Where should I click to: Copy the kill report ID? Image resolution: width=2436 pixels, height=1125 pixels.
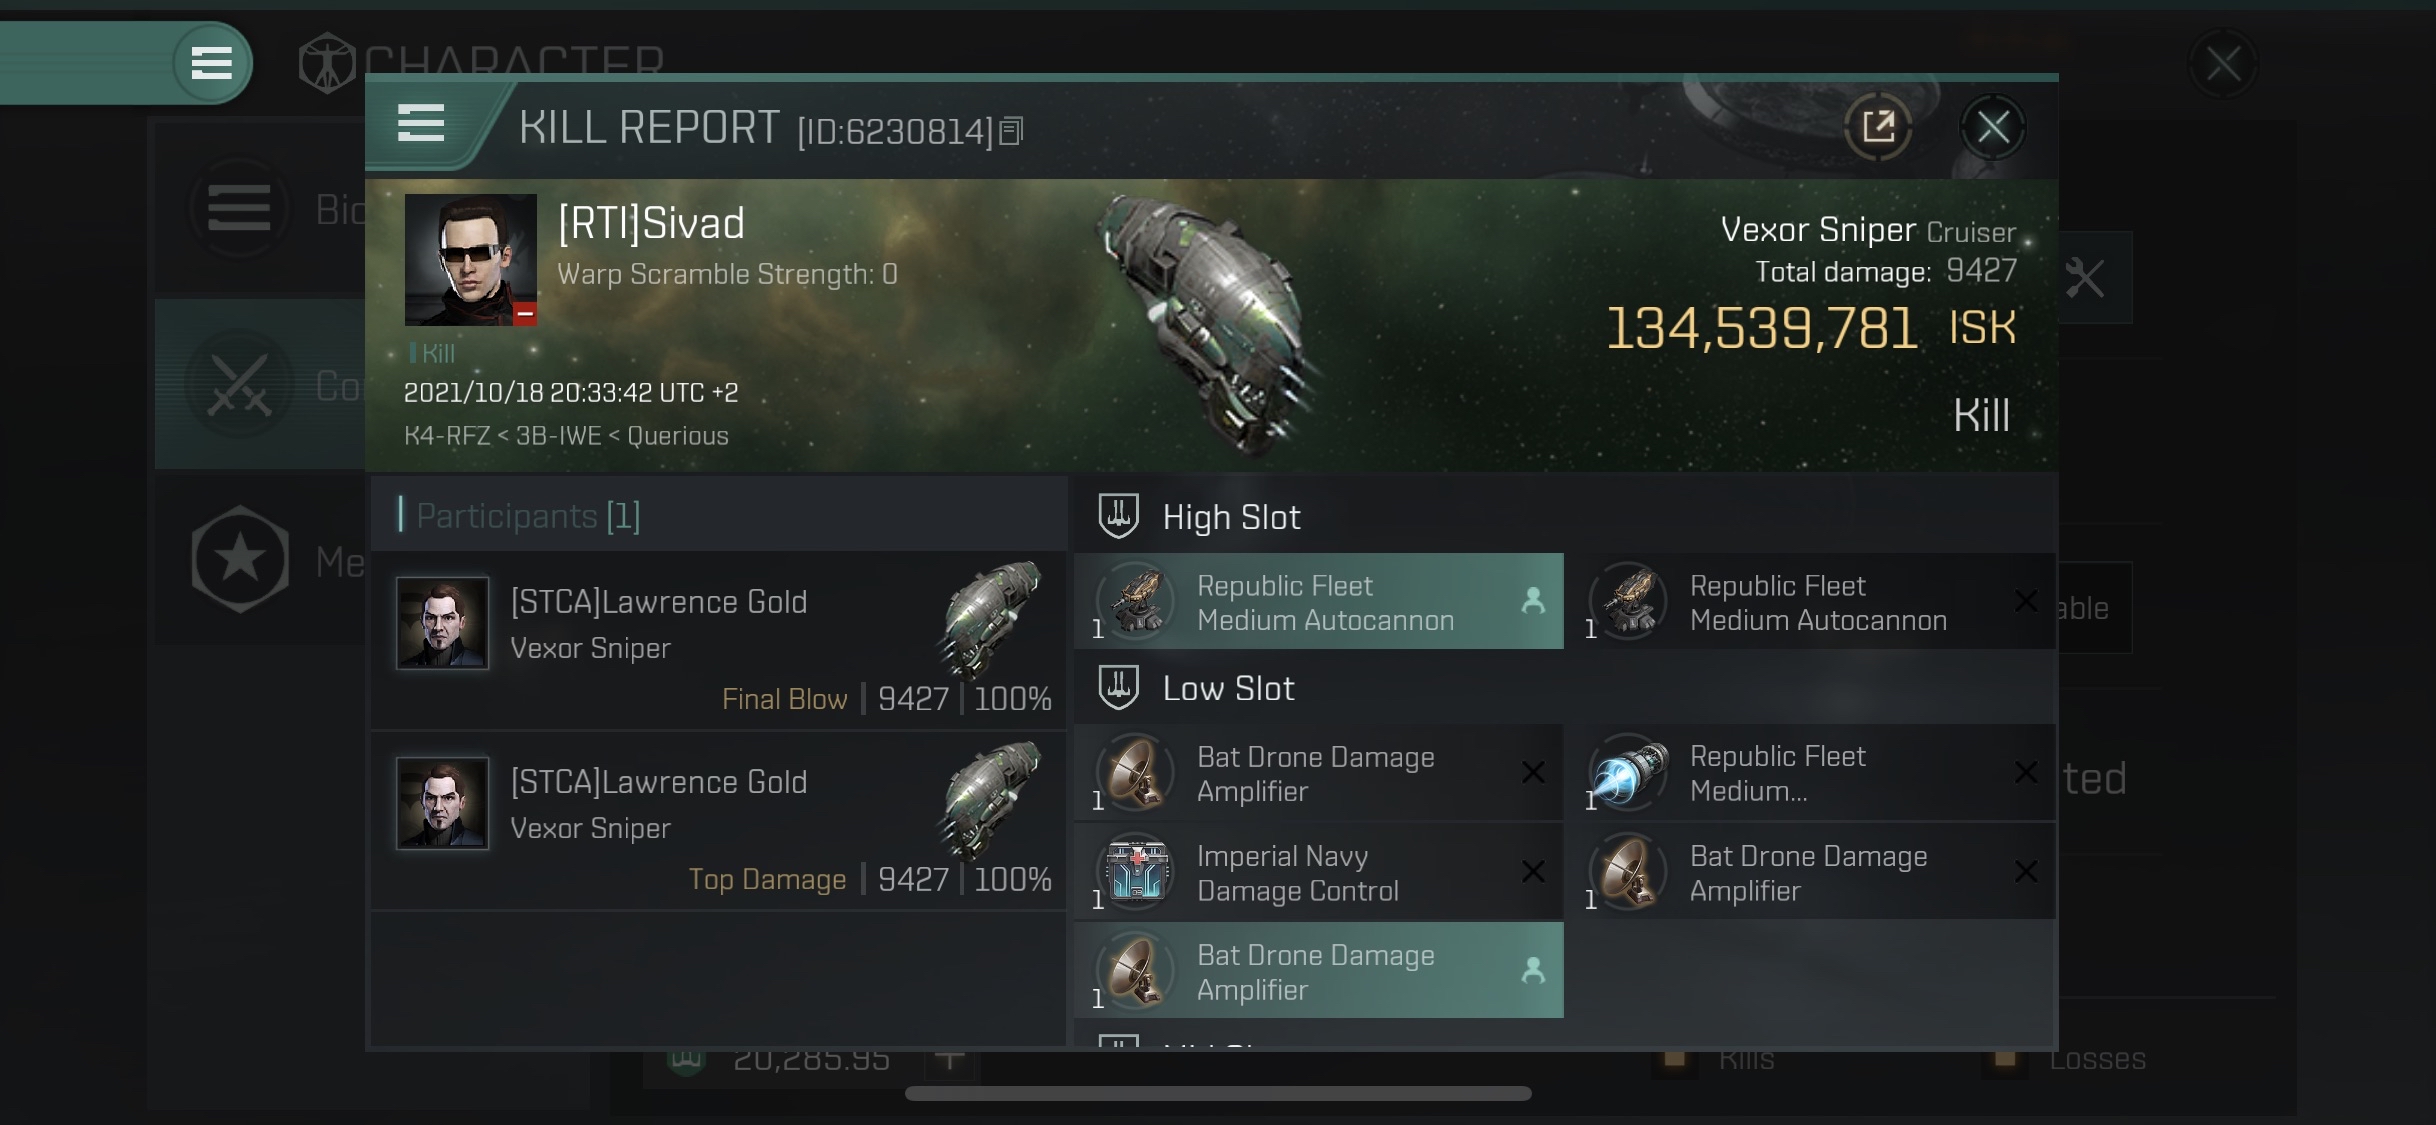pyautogui.click(x=1011, y=131)
